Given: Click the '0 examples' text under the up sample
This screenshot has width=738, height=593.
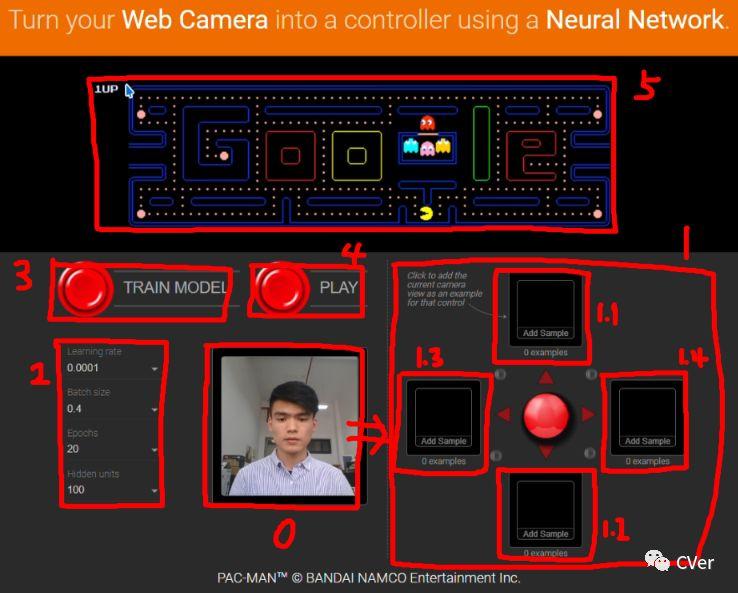Looking at the screenshot, I should tap(545, 353).
